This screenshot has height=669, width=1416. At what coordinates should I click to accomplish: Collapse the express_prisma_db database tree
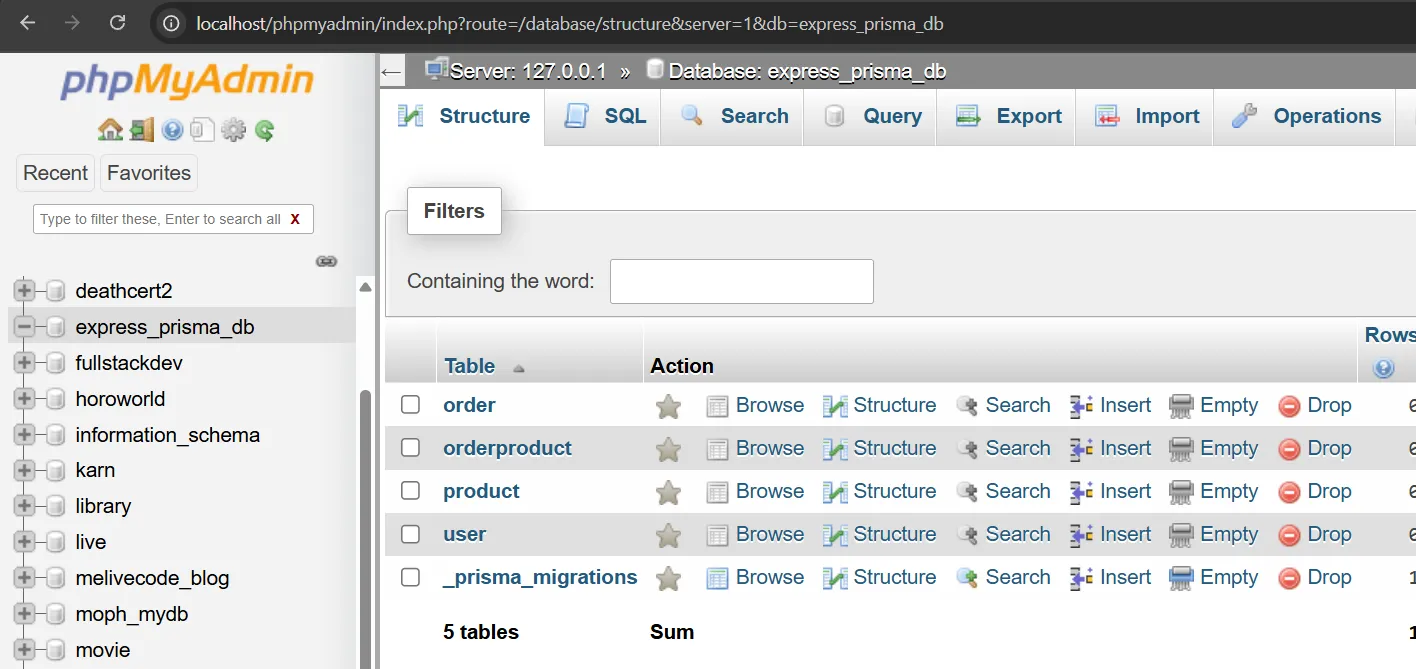(24, 327)
